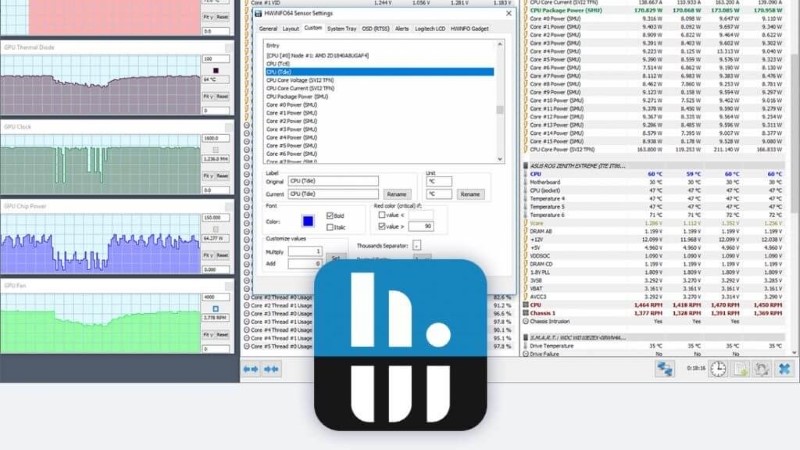800x450 pixels.
Task: Click the entry list scroll-up arrow
Action: 500,44
